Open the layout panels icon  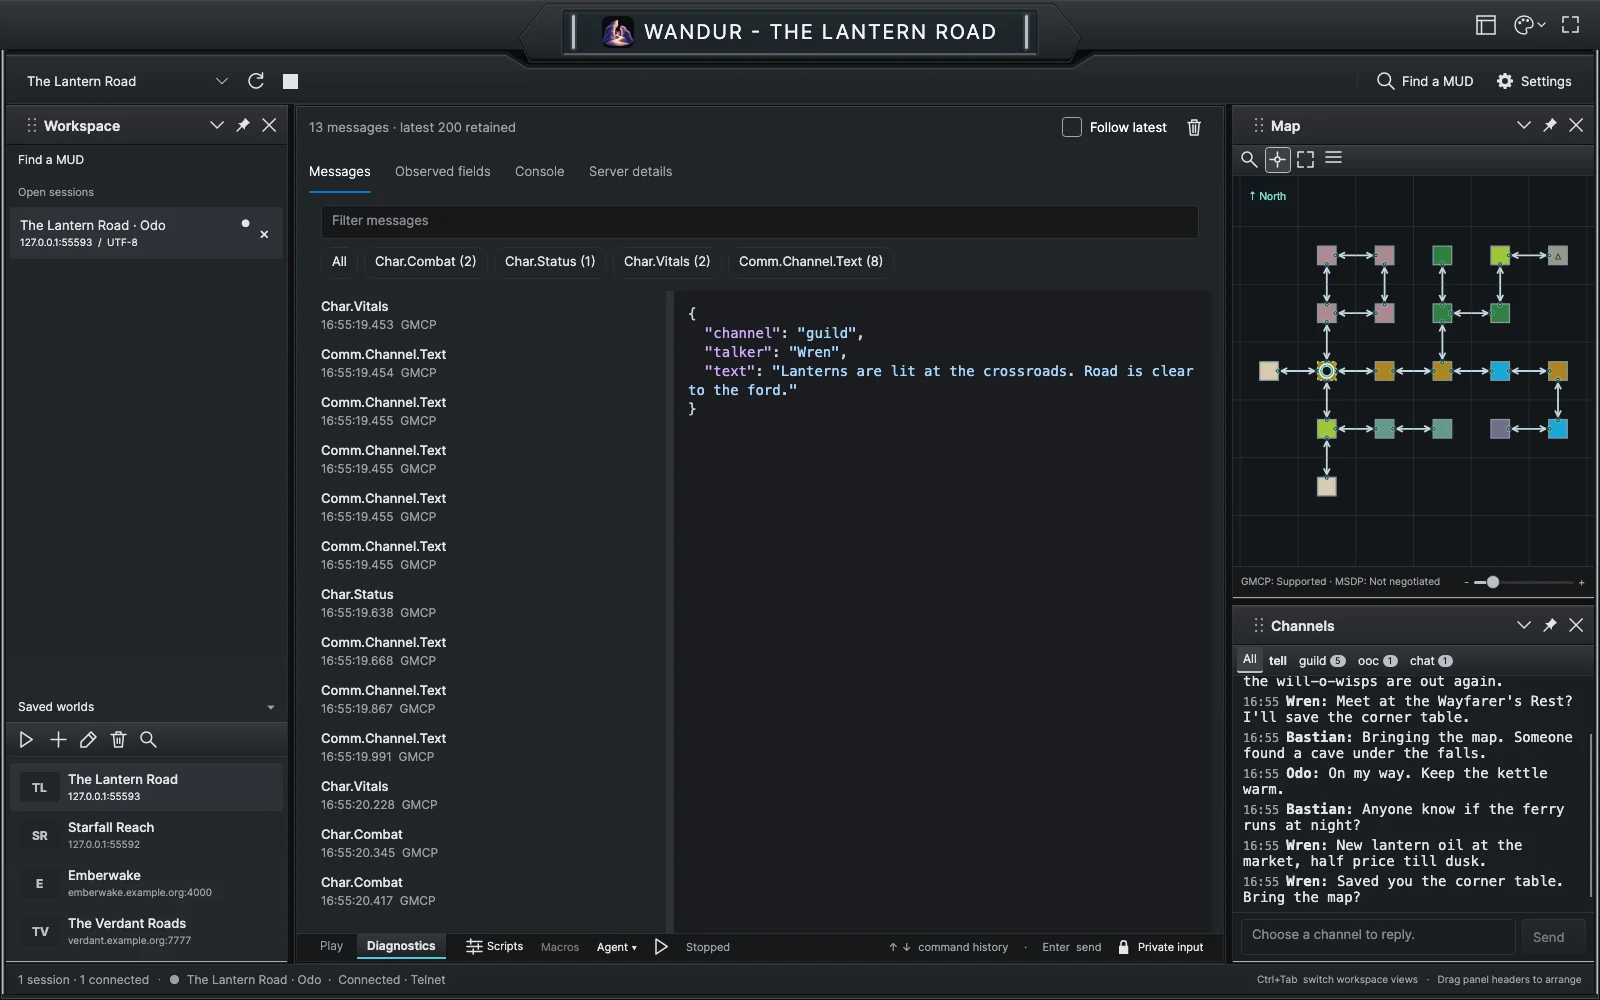tap(1486, 26)
